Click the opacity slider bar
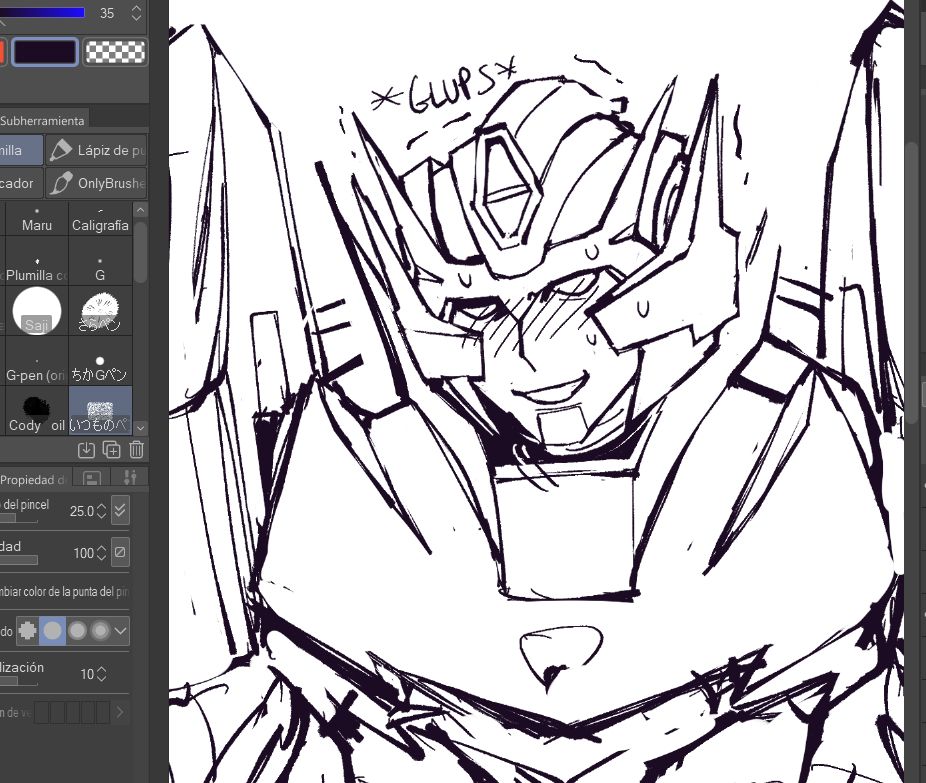Screen dimensions: 926x783 [19, 560]
